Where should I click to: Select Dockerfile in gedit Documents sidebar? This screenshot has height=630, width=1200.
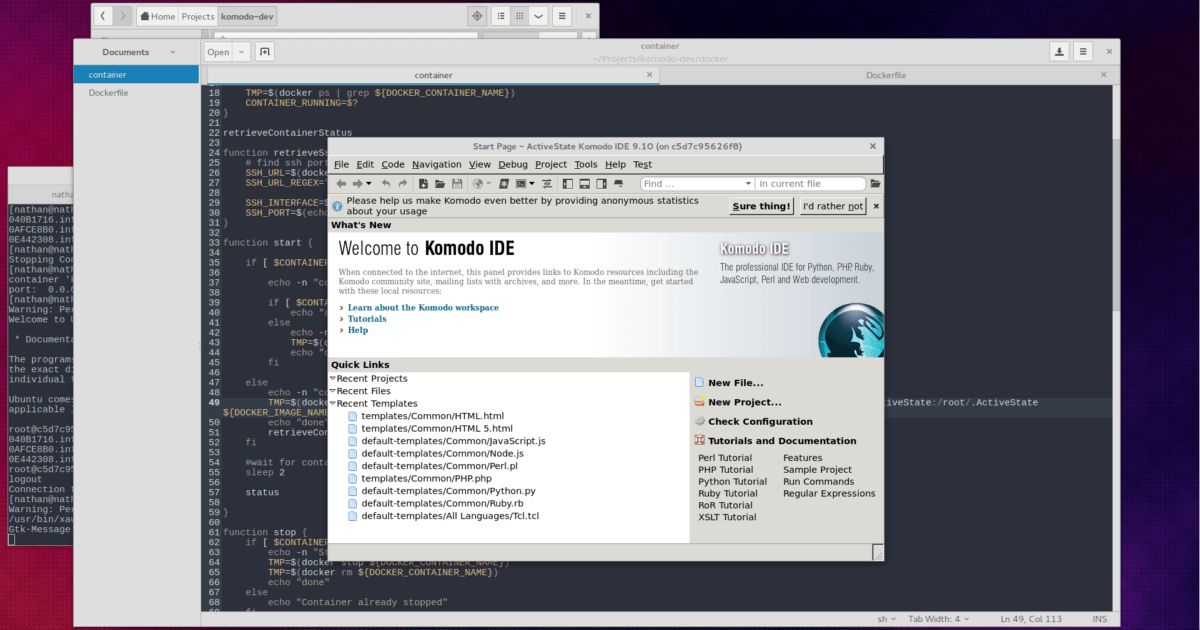coord(136,93)
